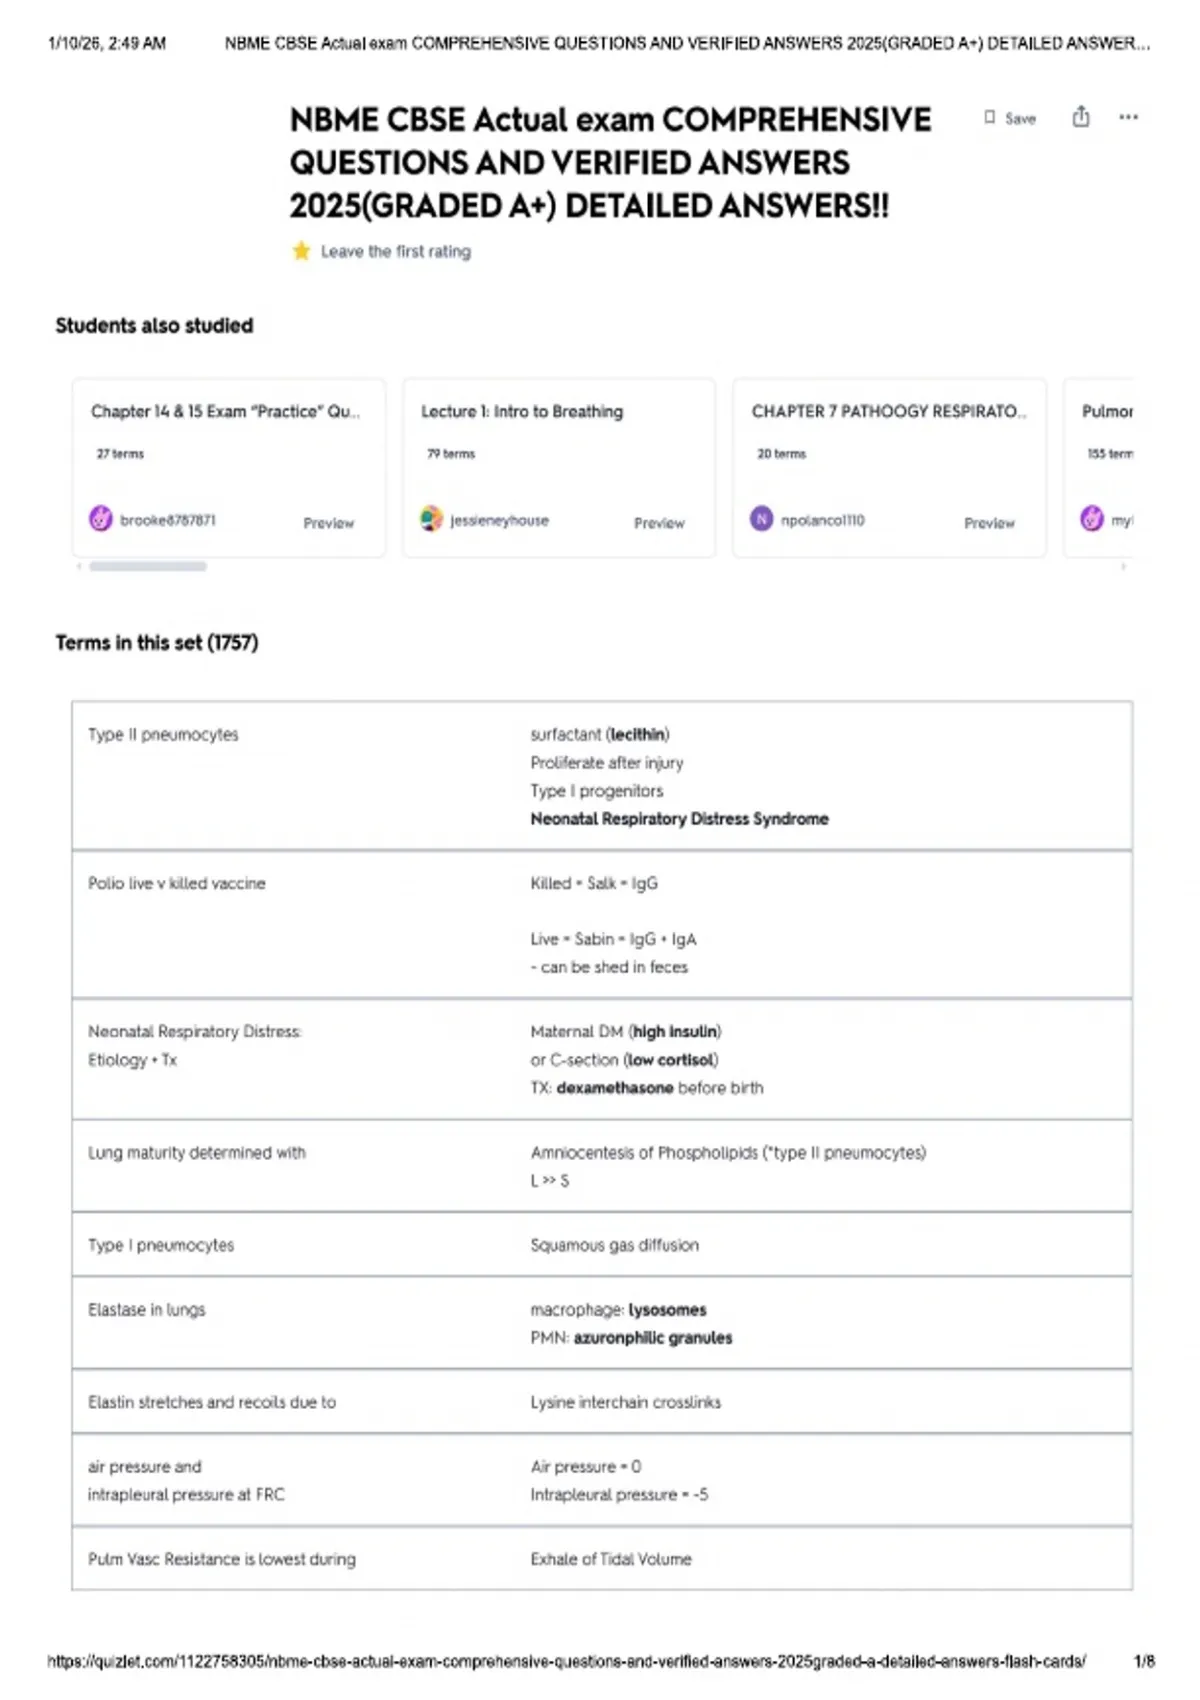The image size is (1200, 1700).
Task: Click the carousel horizontal scrollbar thumb
Action: pos(148,566)
